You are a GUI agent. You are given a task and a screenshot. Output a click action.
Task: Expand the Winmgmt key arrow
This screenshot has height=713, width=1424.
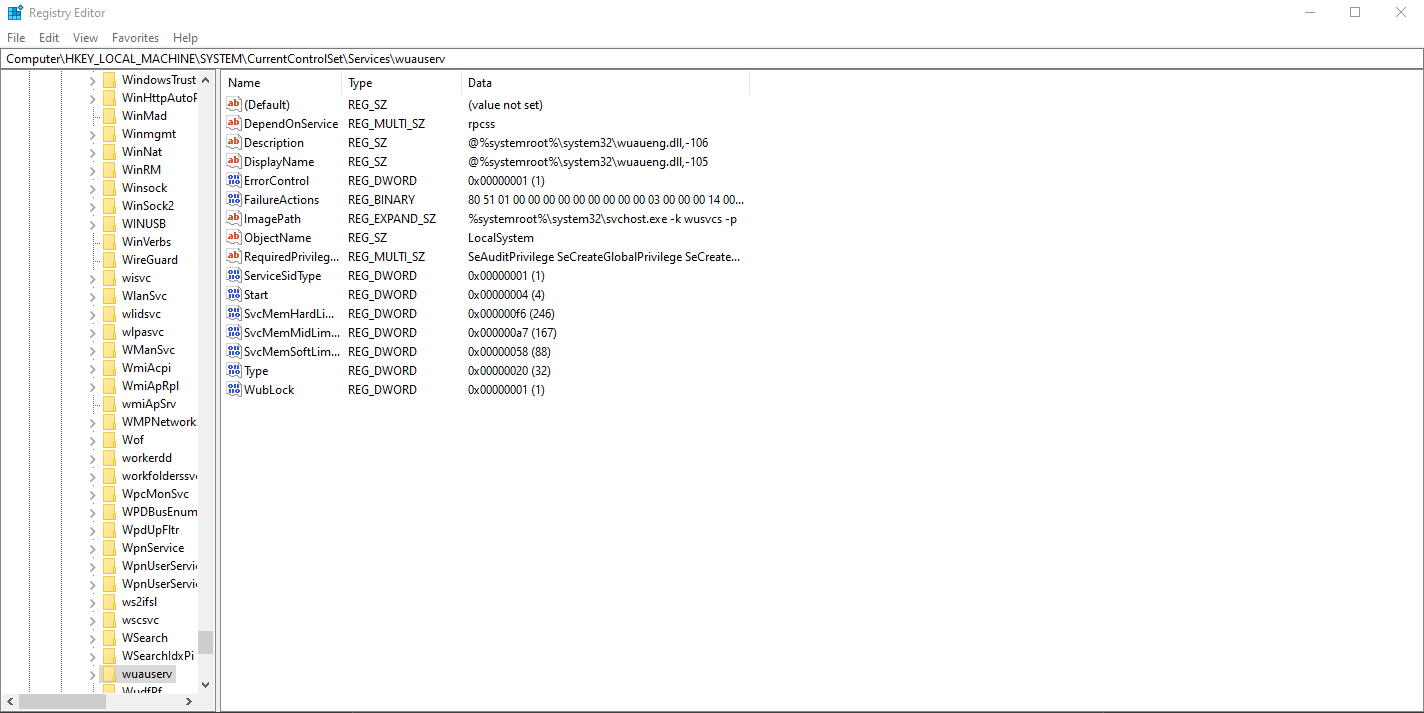pos(92,134)
